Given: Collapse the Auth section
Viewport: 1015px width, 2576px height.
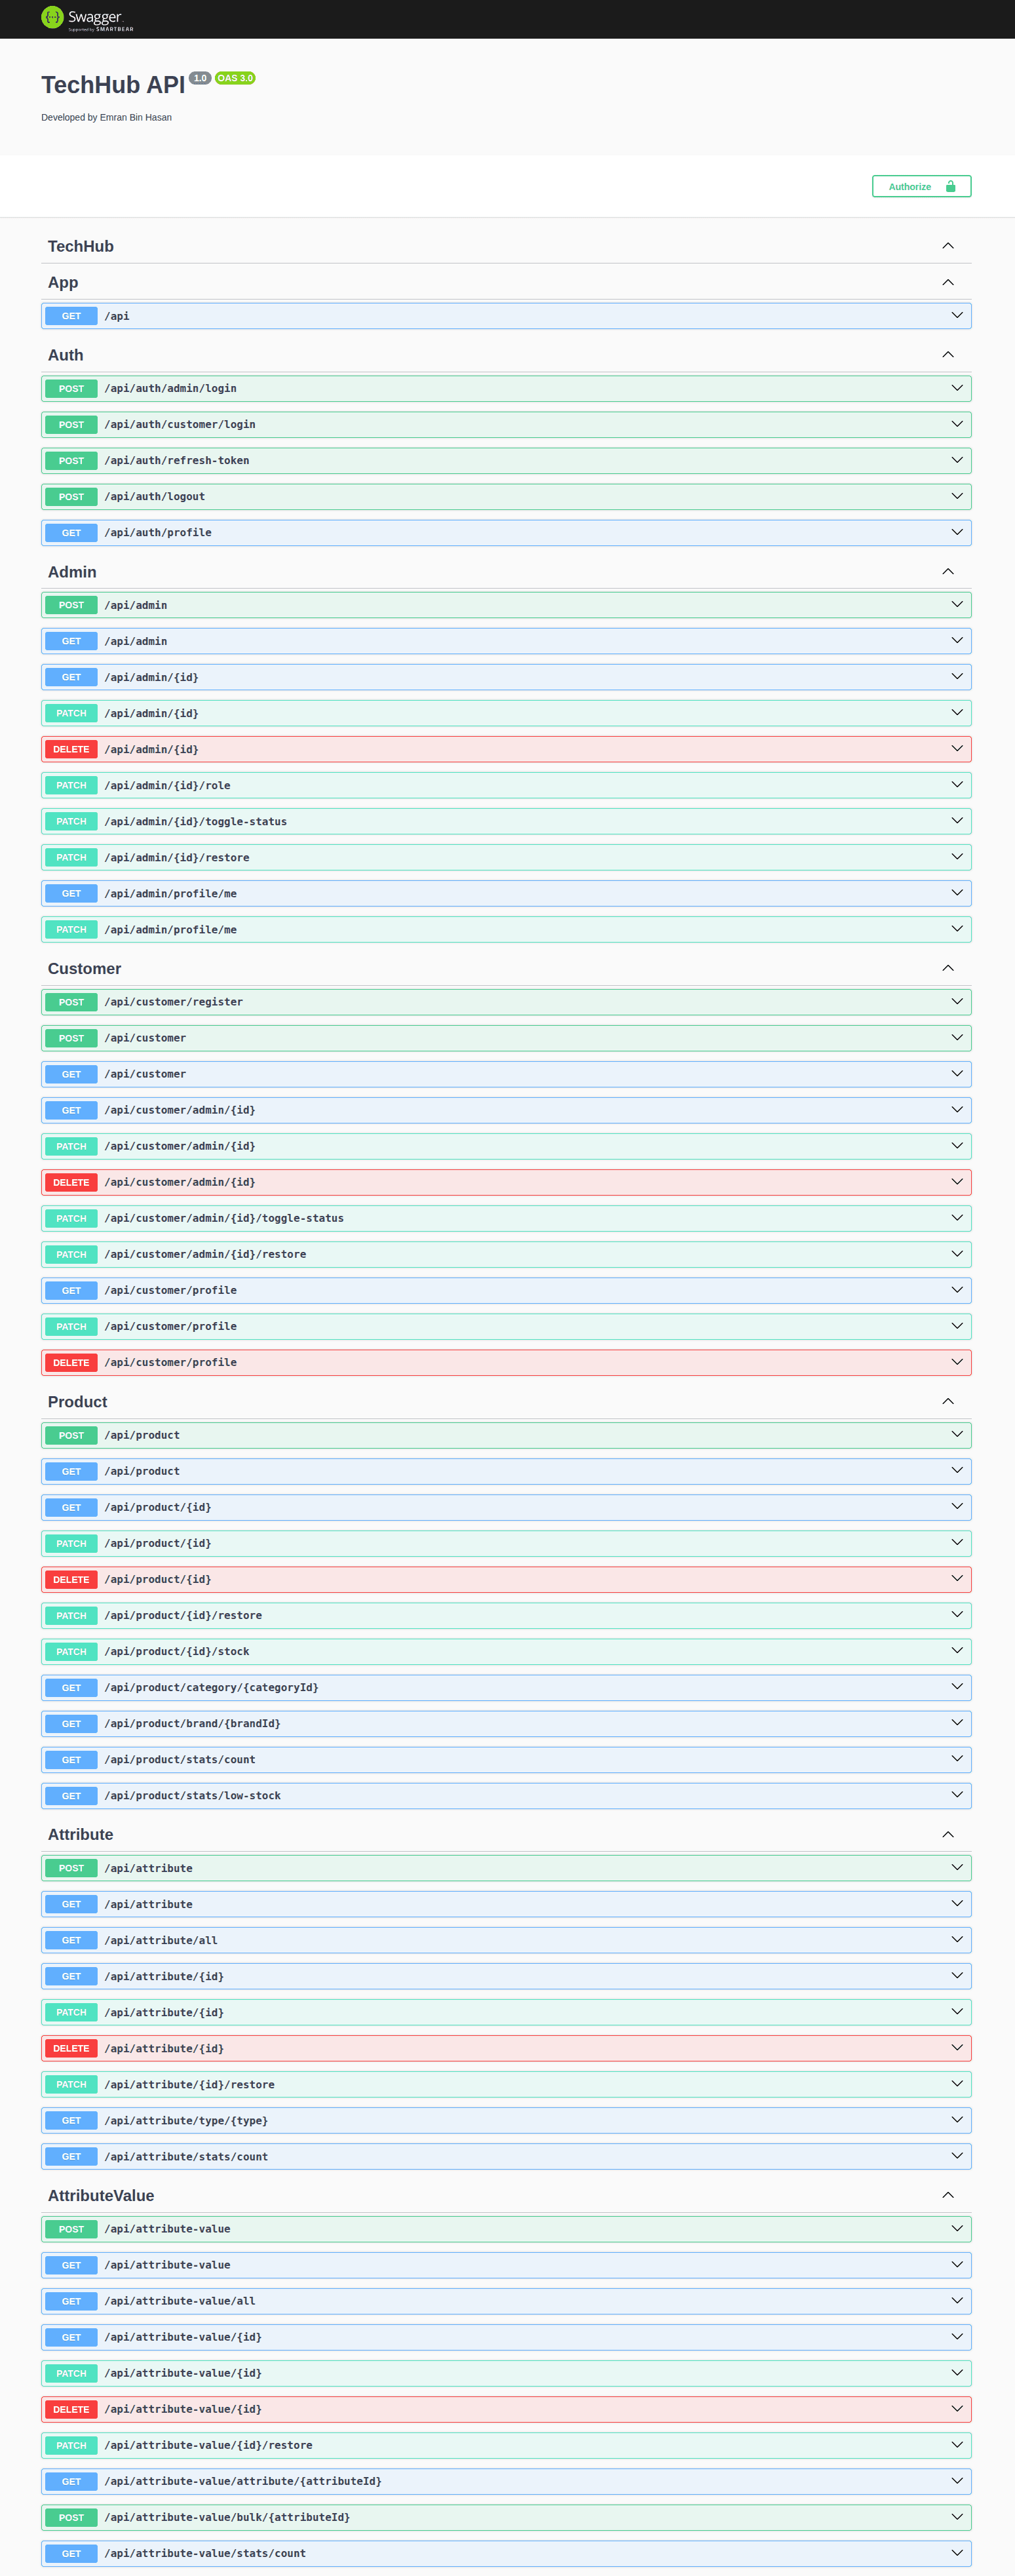Looking at the screenshot, I should 947,355.
